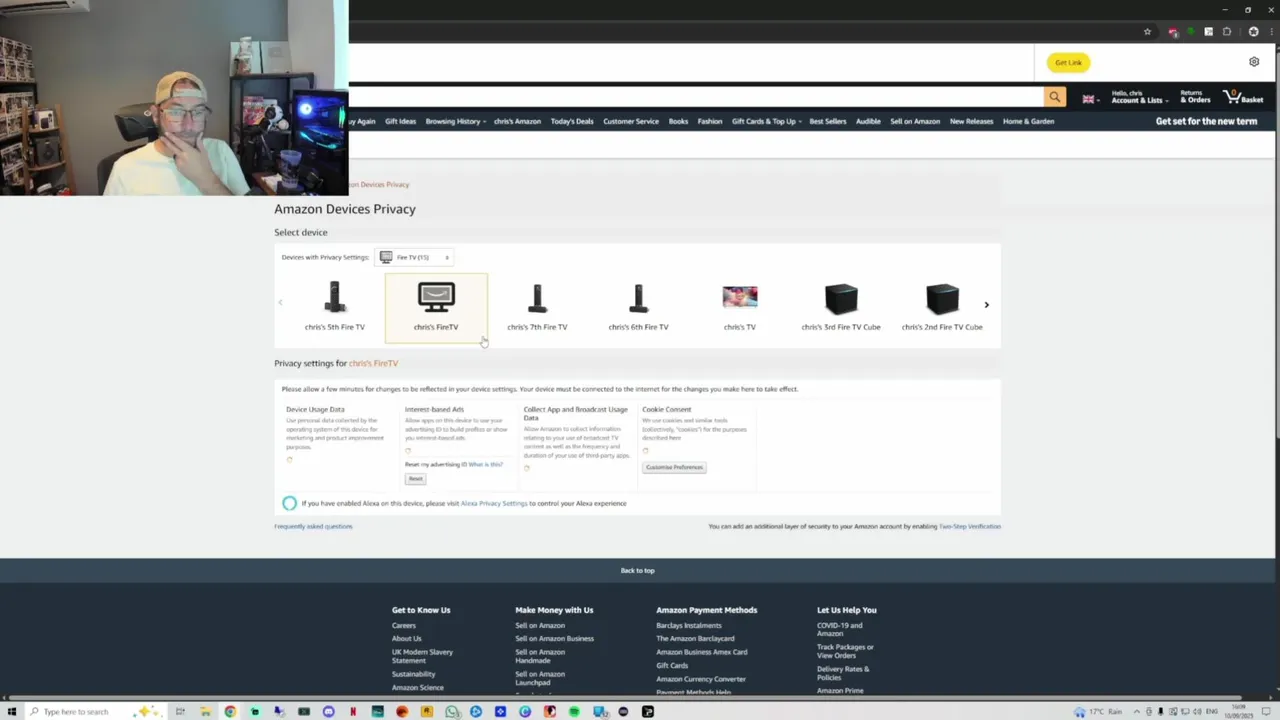The width and height of the screenshot is (1280, 720).
Task: Open Audible nav link
Action: pos(868,121)
